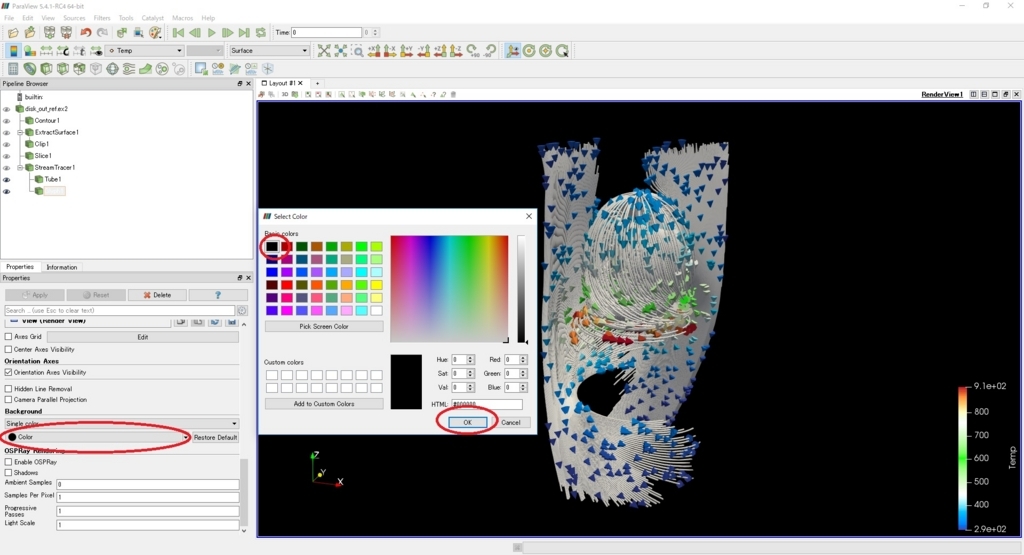The width and height of the screenshot is (1024, 555).
Task: Click the Undo icon
Action: [x=86, y=33]
